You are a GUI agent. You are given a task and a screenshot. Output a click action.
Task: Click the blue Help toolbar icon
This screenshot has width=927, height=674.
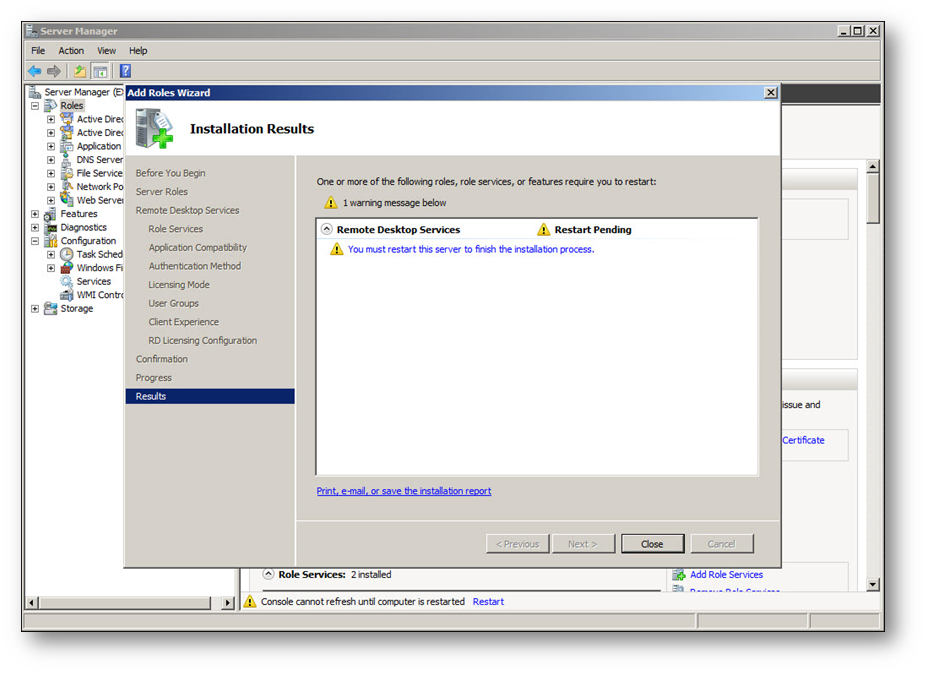tap(125, 71)
